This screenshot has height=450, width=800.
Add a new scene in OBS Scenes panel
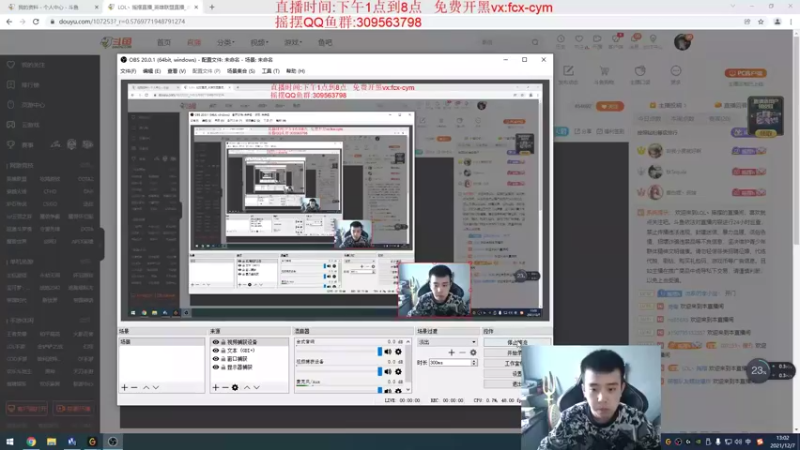point(124,388)
